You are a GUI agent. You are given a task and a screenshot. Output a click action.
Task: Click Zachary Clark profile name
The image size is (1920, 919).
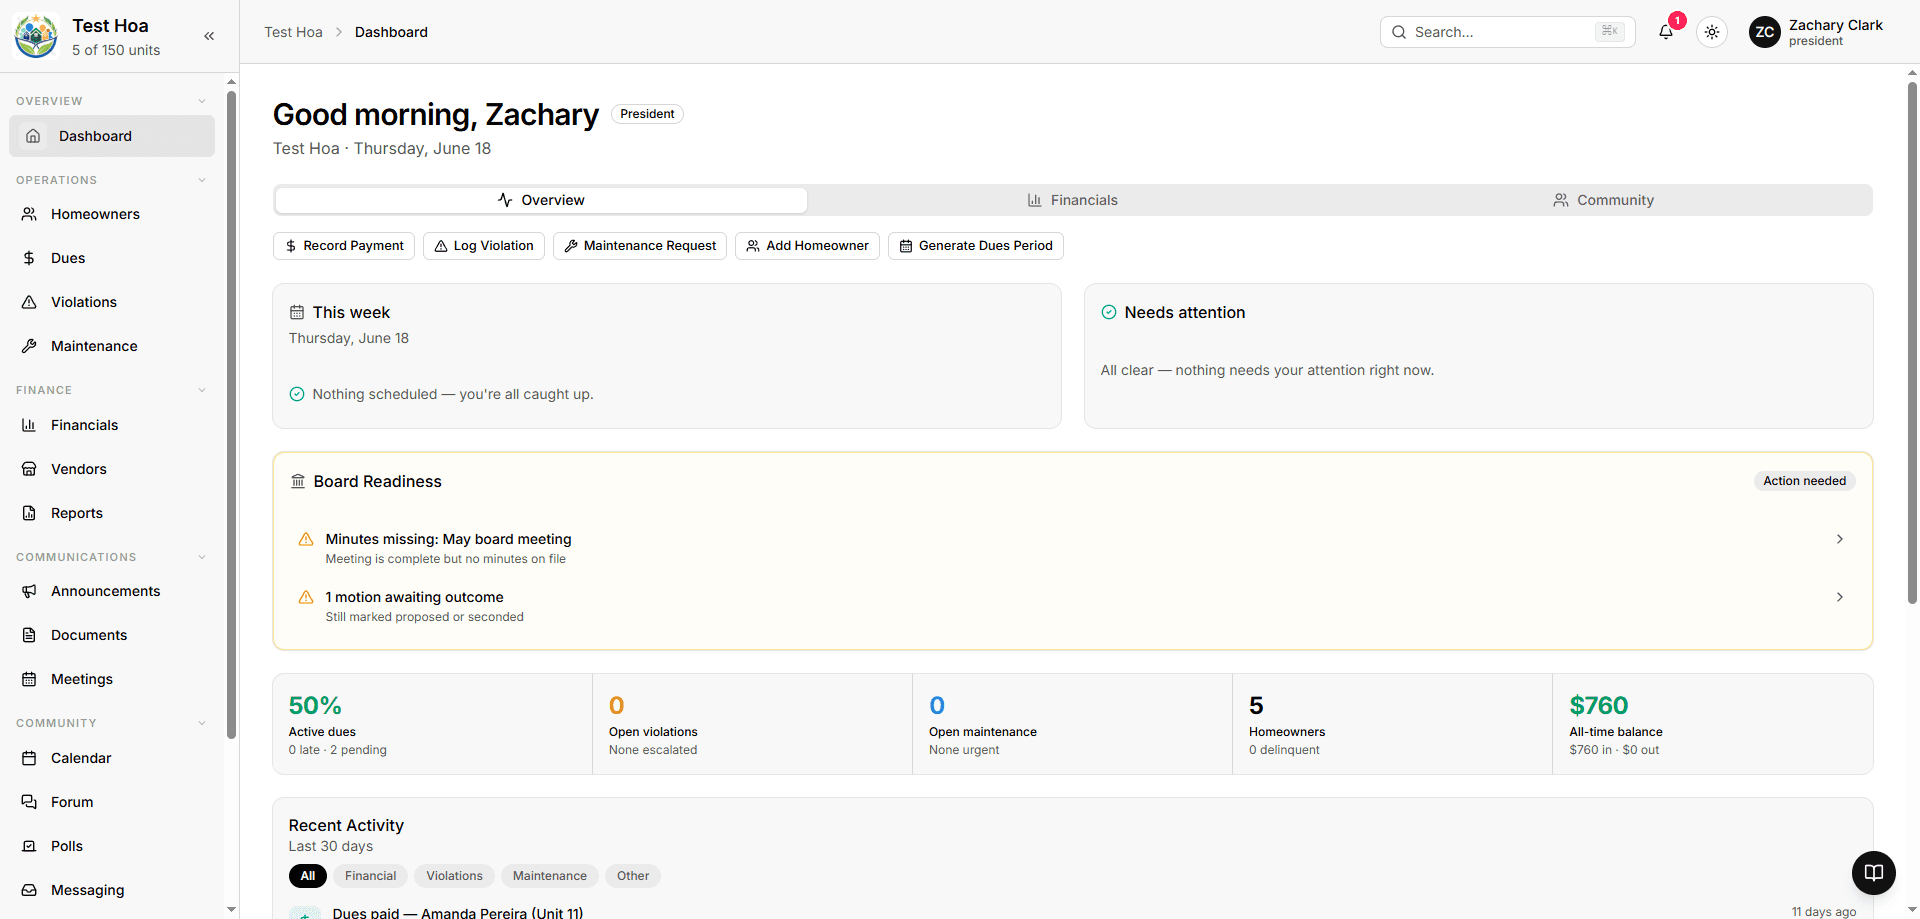point(1835,25)
